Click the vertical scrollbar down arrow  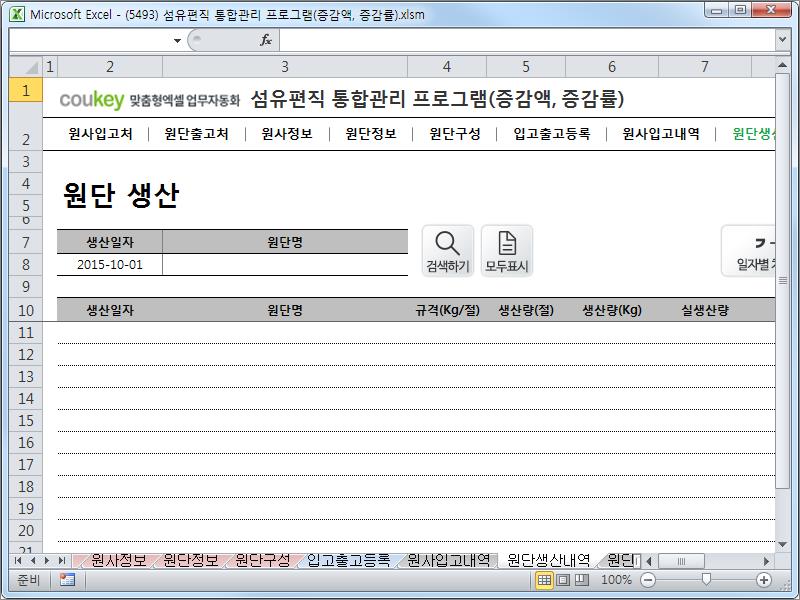click(782, 545)
